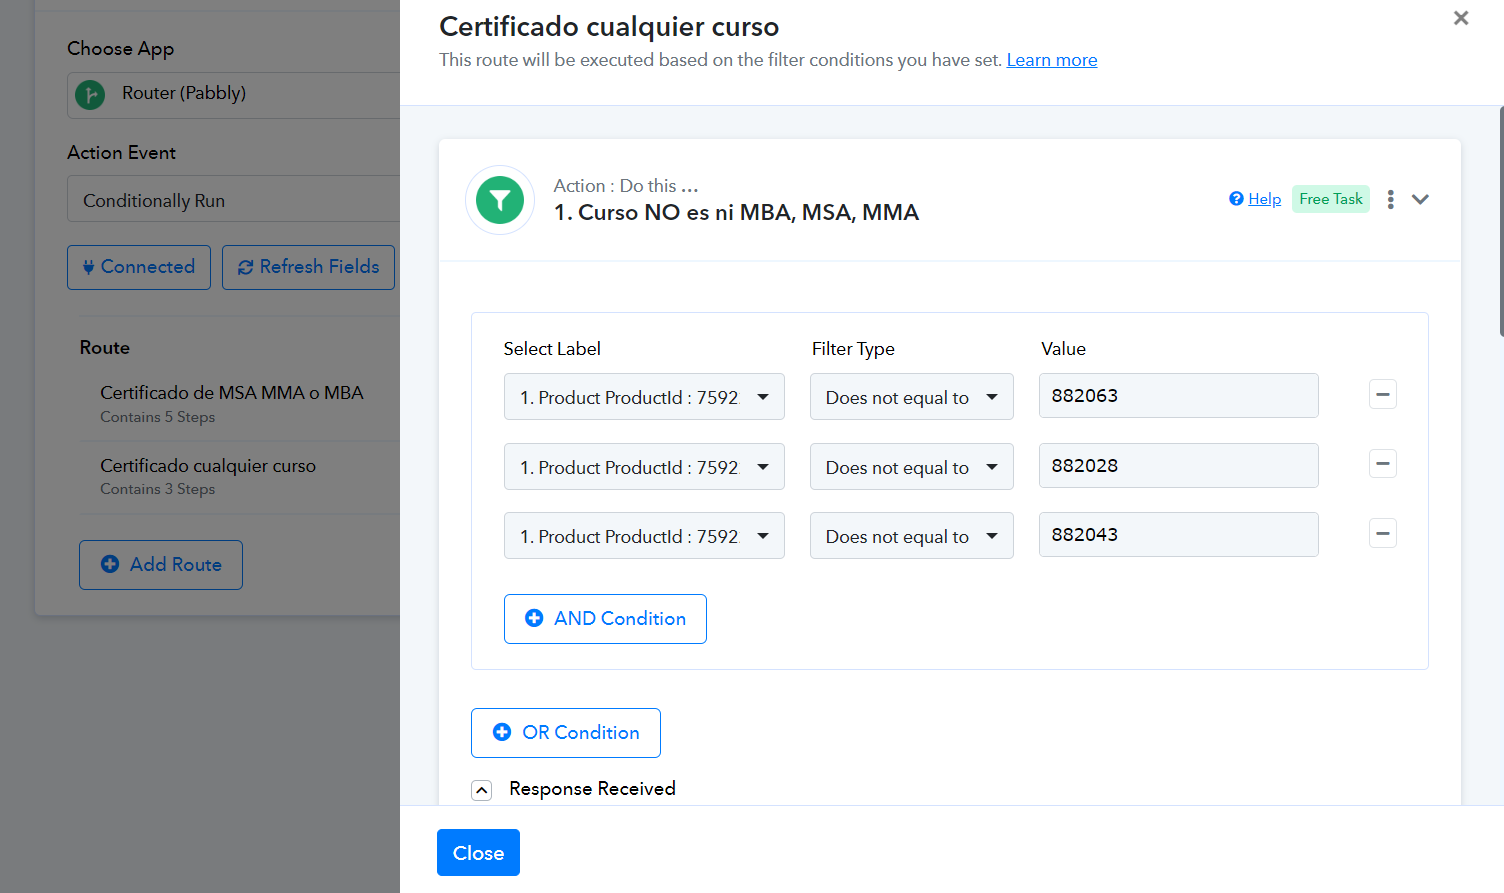Screen dimensions: 1504x893
Task: Open third row Filter Type dropdown
Action: pos(911,536)
